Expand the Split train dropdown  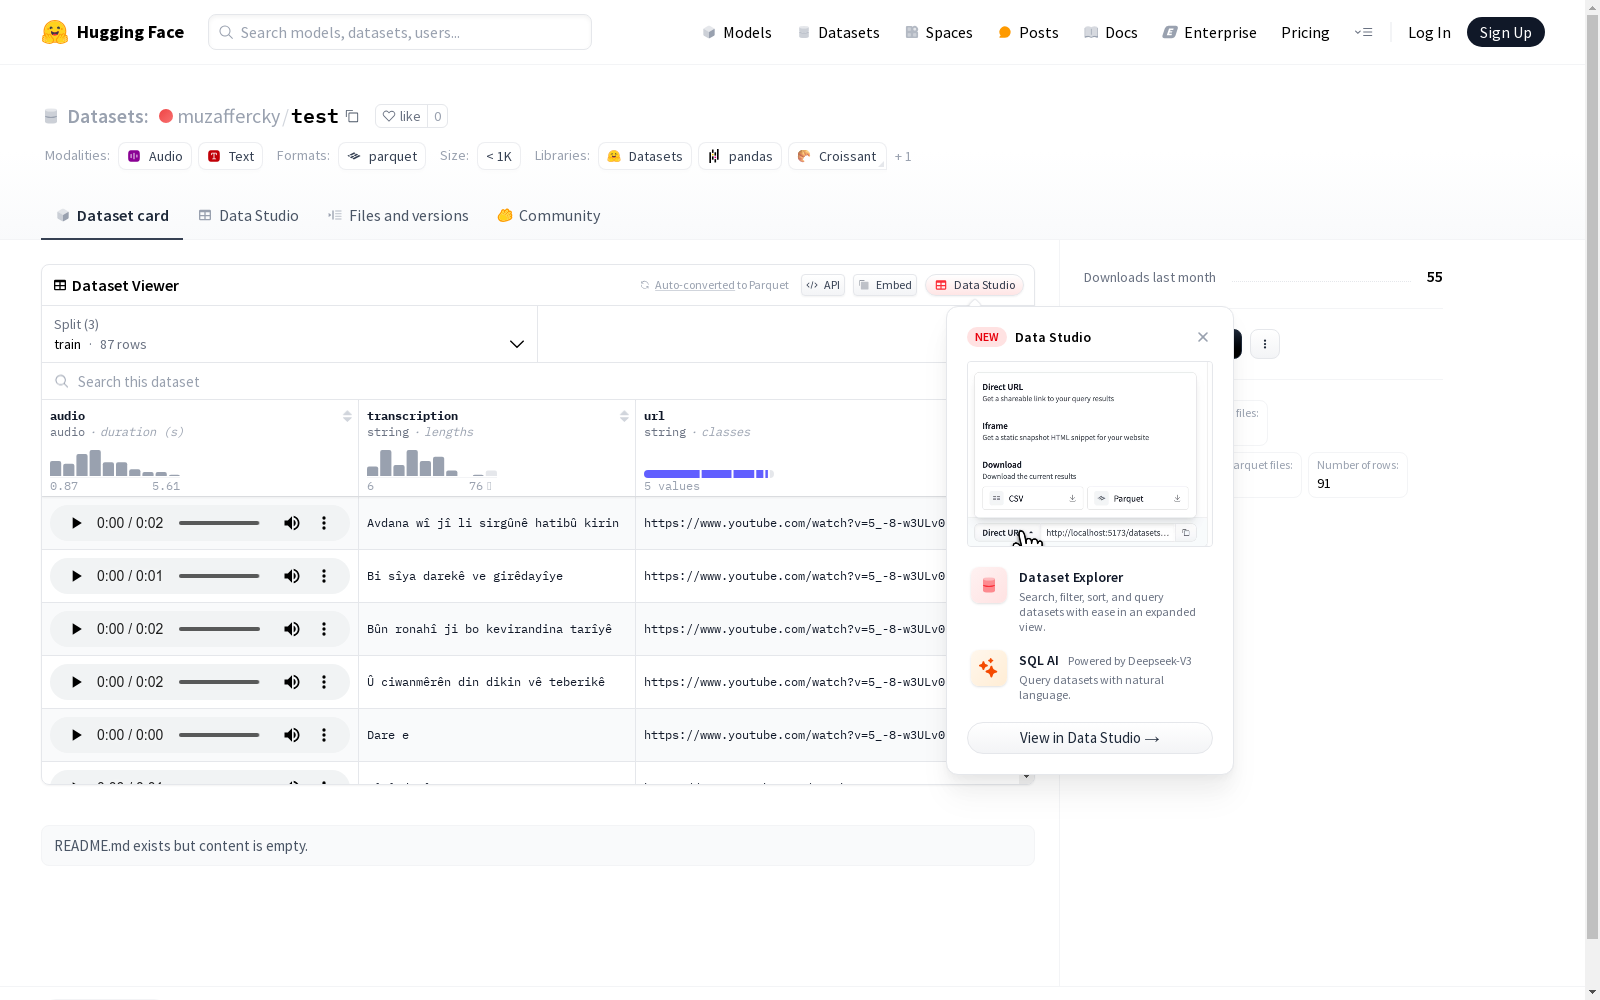pos(290,334)
